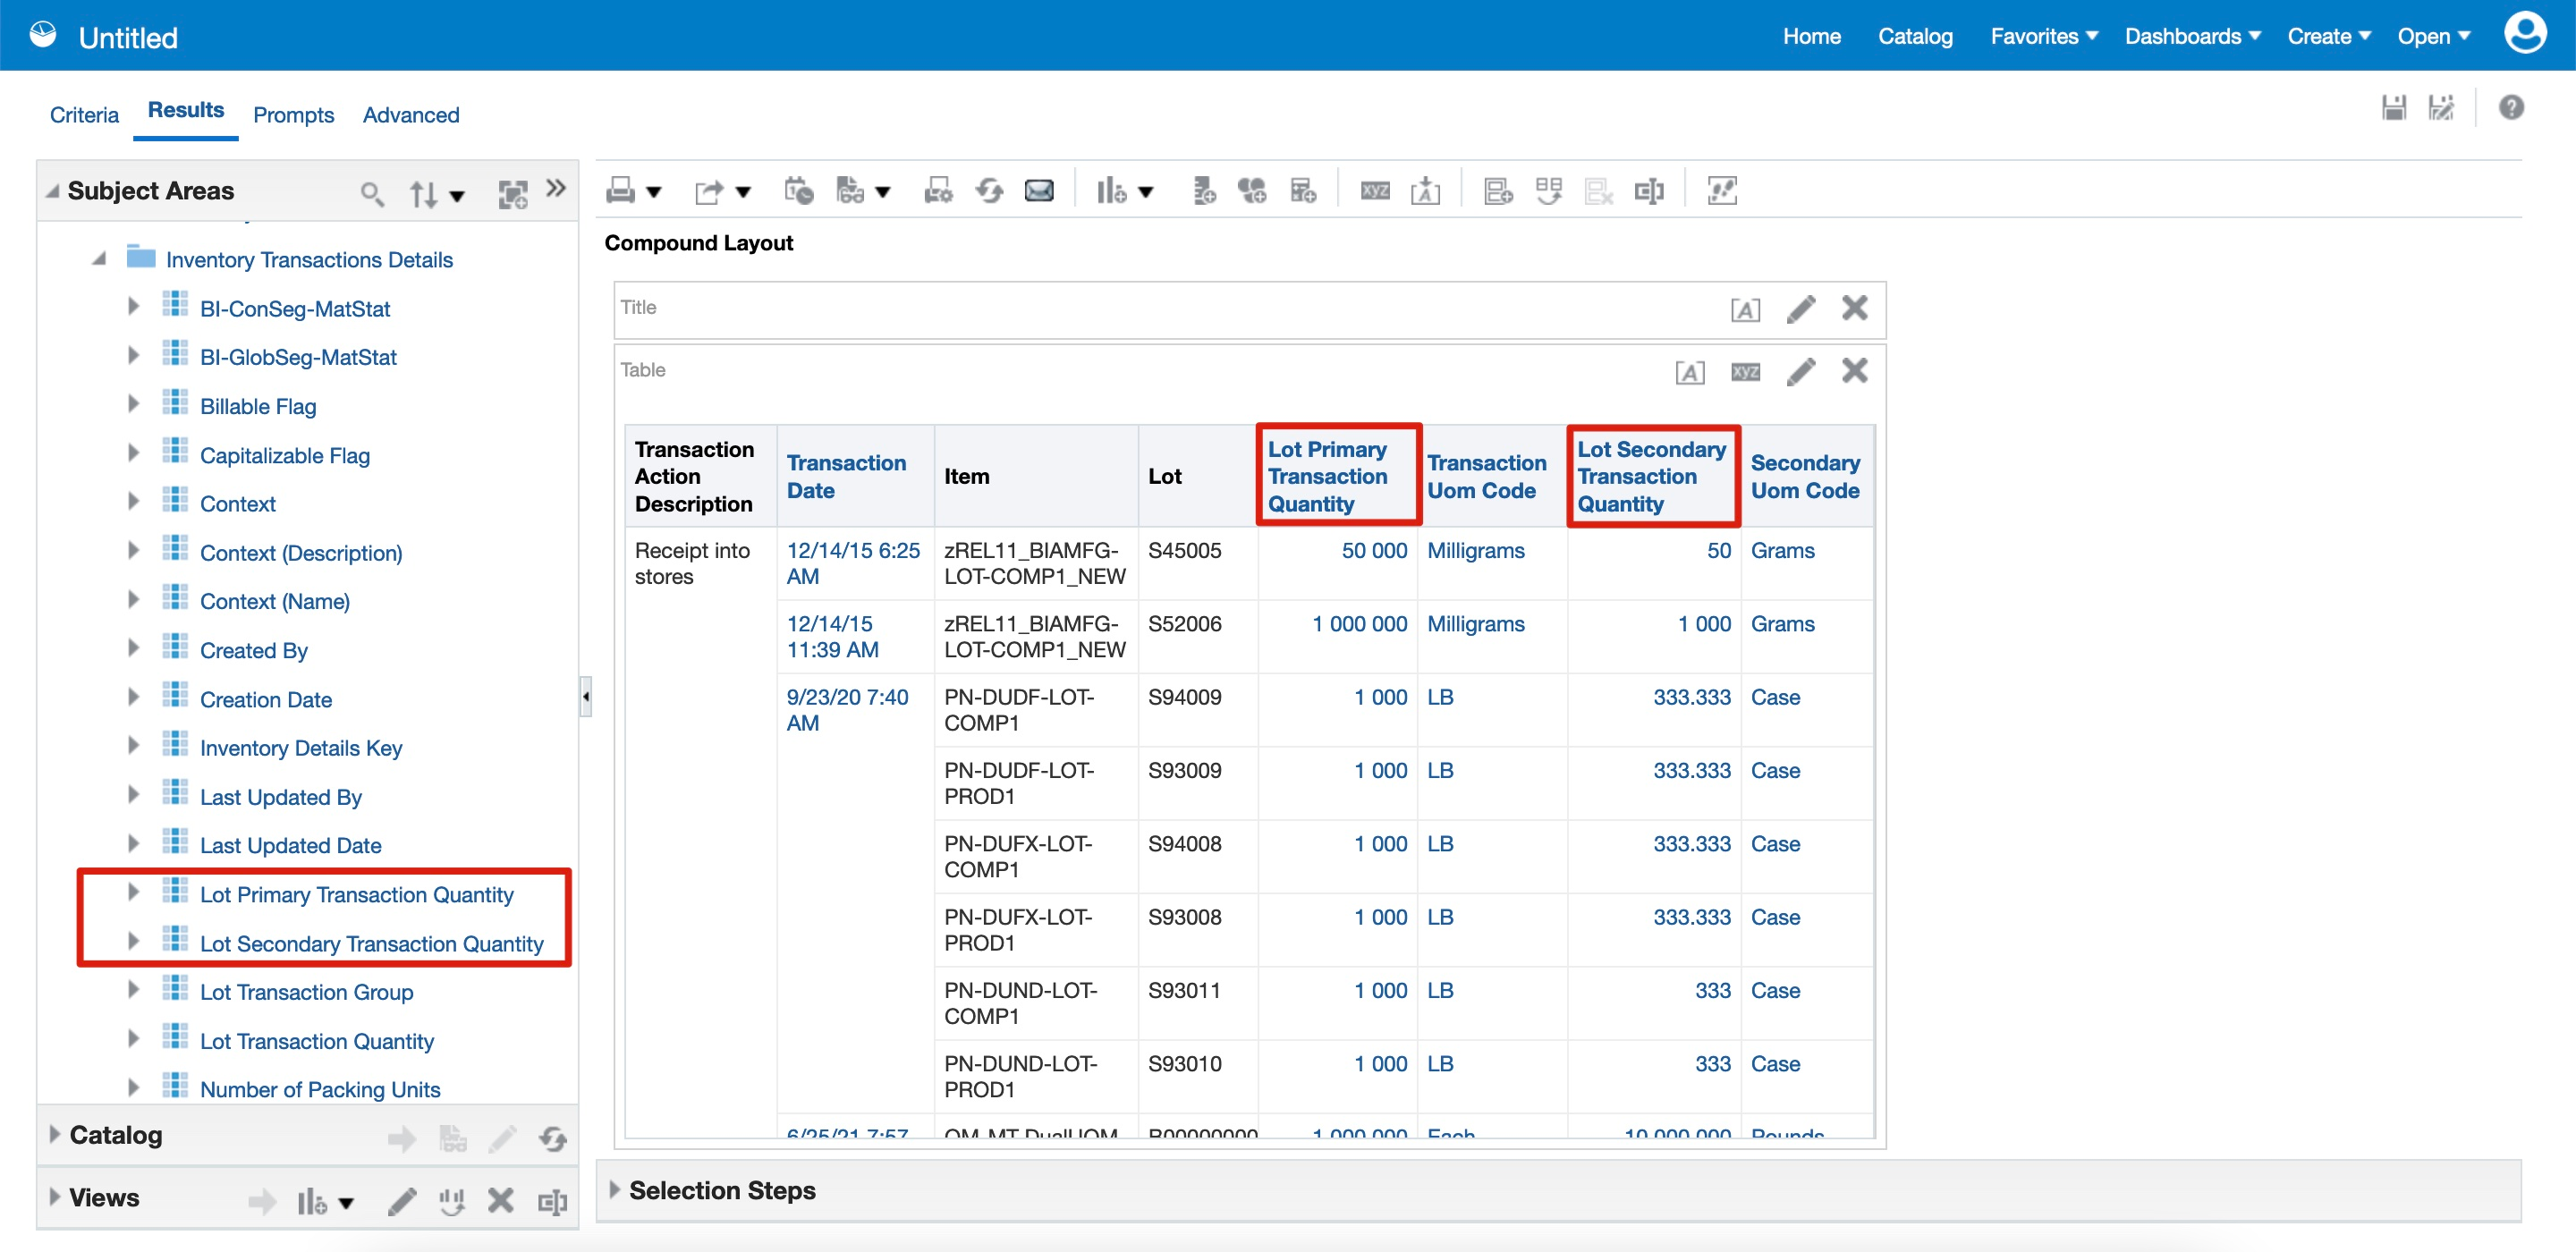Viewport: 2576px width, 1252px height.
Task: Expand the Selection Steps section
Action: [x=615, y=1190]
